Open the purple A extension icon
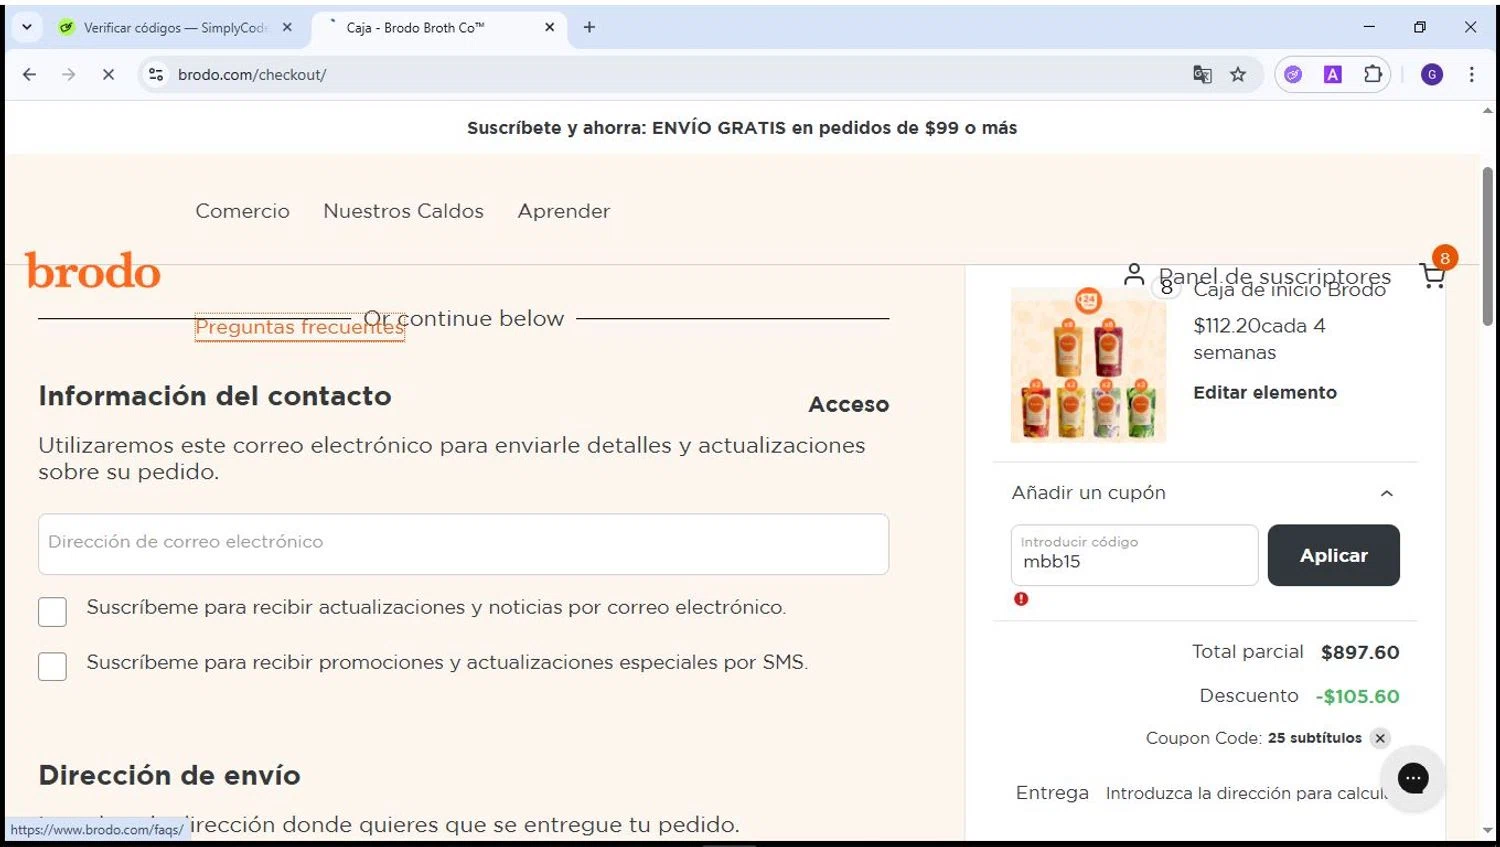1500x847 pixels. point(1333,74)
